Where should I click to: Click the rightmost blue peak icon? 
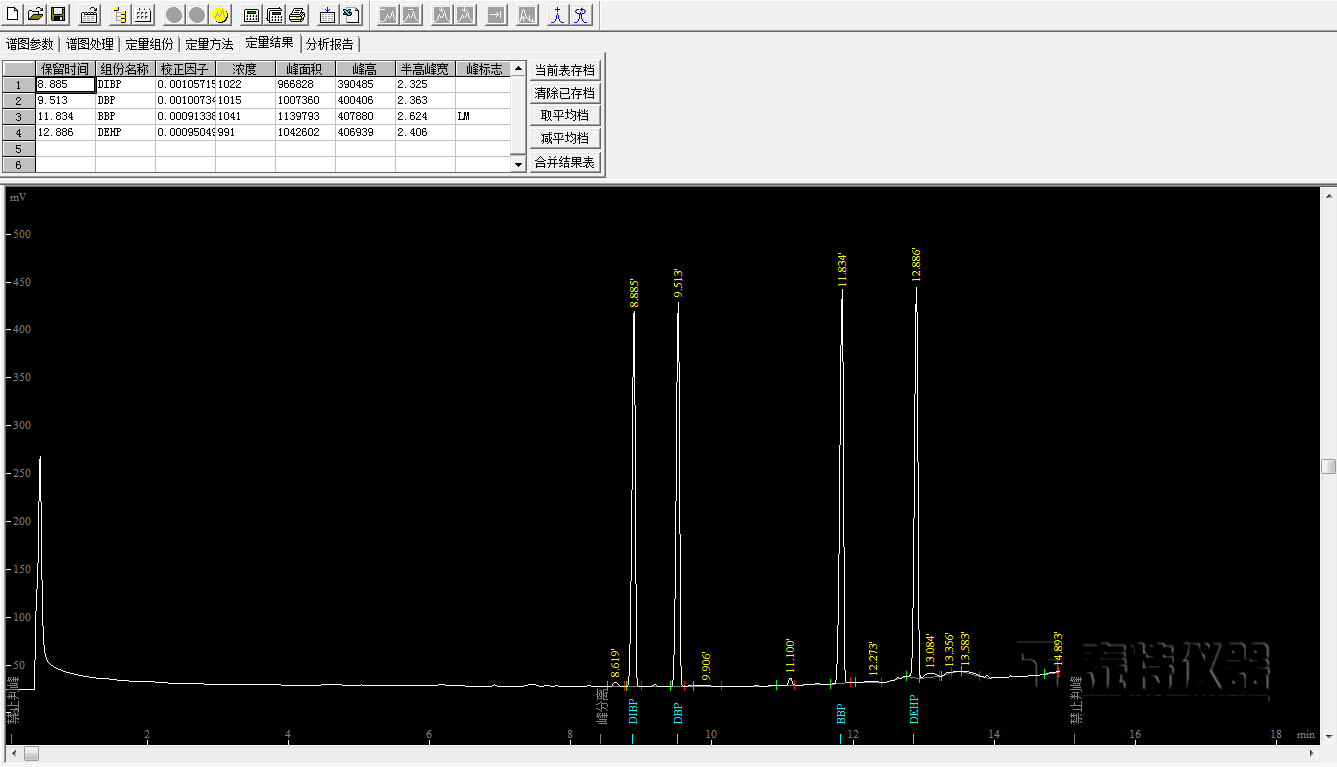582,15
